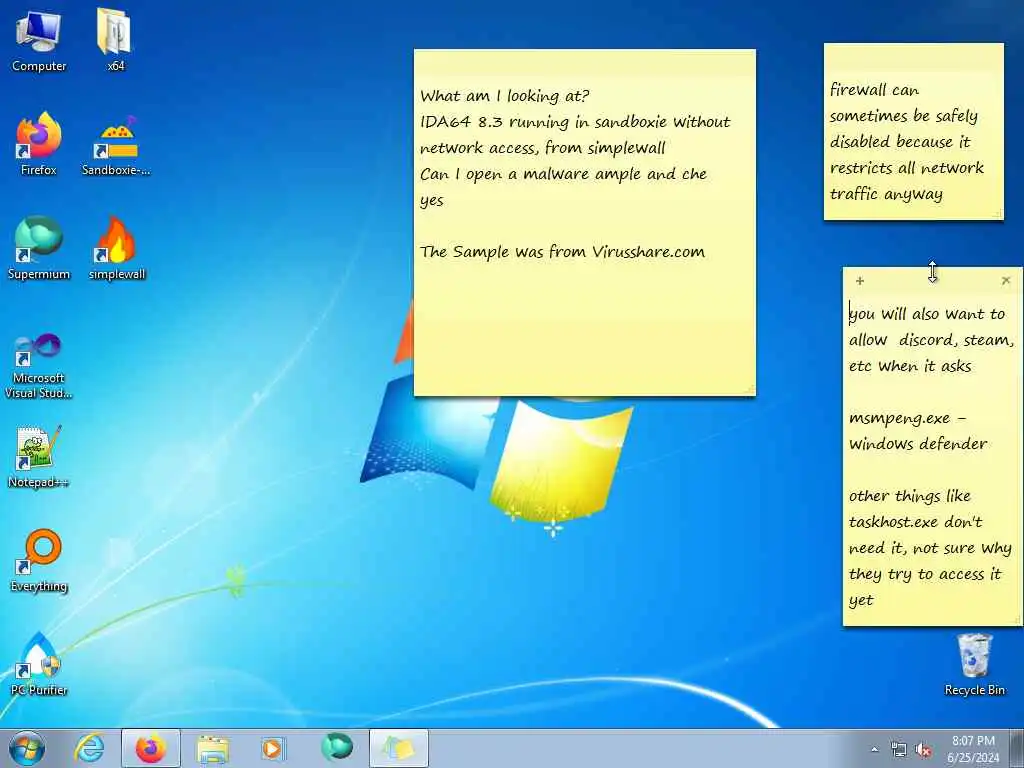1024x768 pixels.
Task: Select the Notepad++ desktop shortcut
Action: point(39,456)
